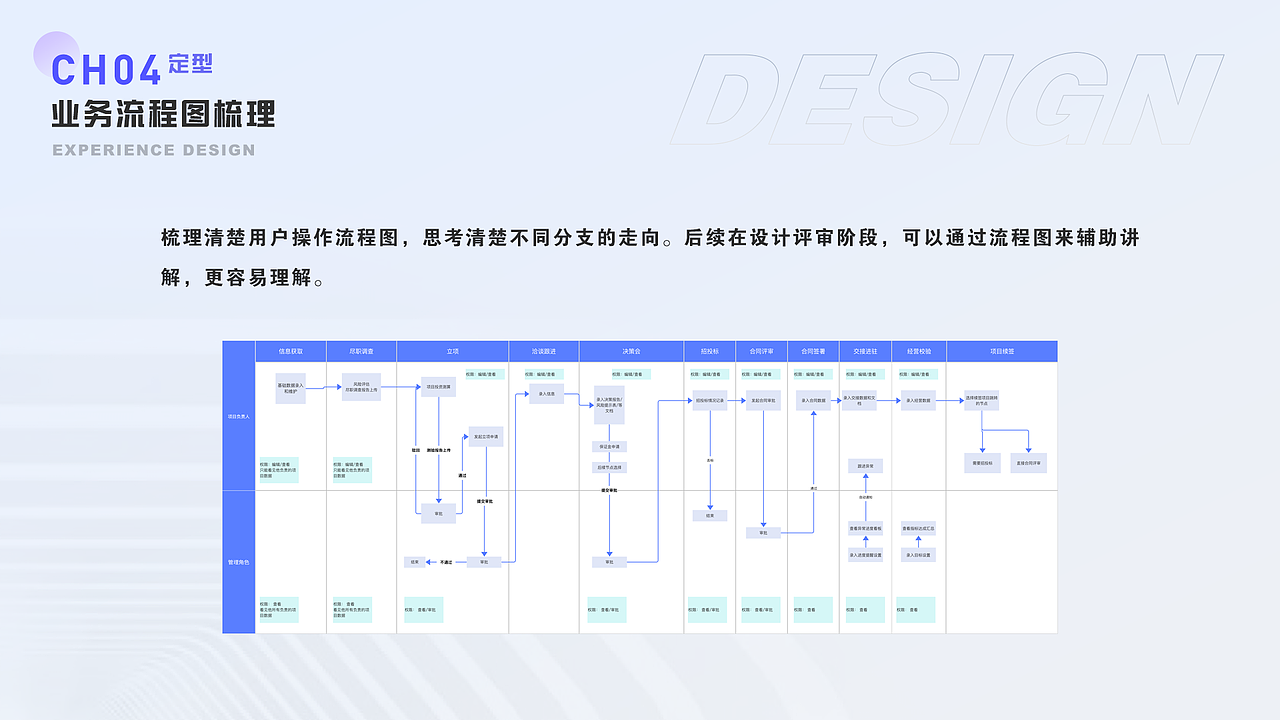Viewport: 1280px width, 720px height.
Task: Click the 保证金申请 node
Action: tap(609, 446)
